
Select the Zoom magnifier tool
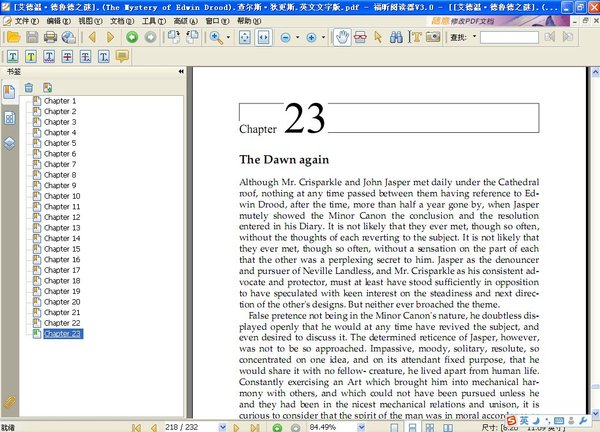pos(216,37)
